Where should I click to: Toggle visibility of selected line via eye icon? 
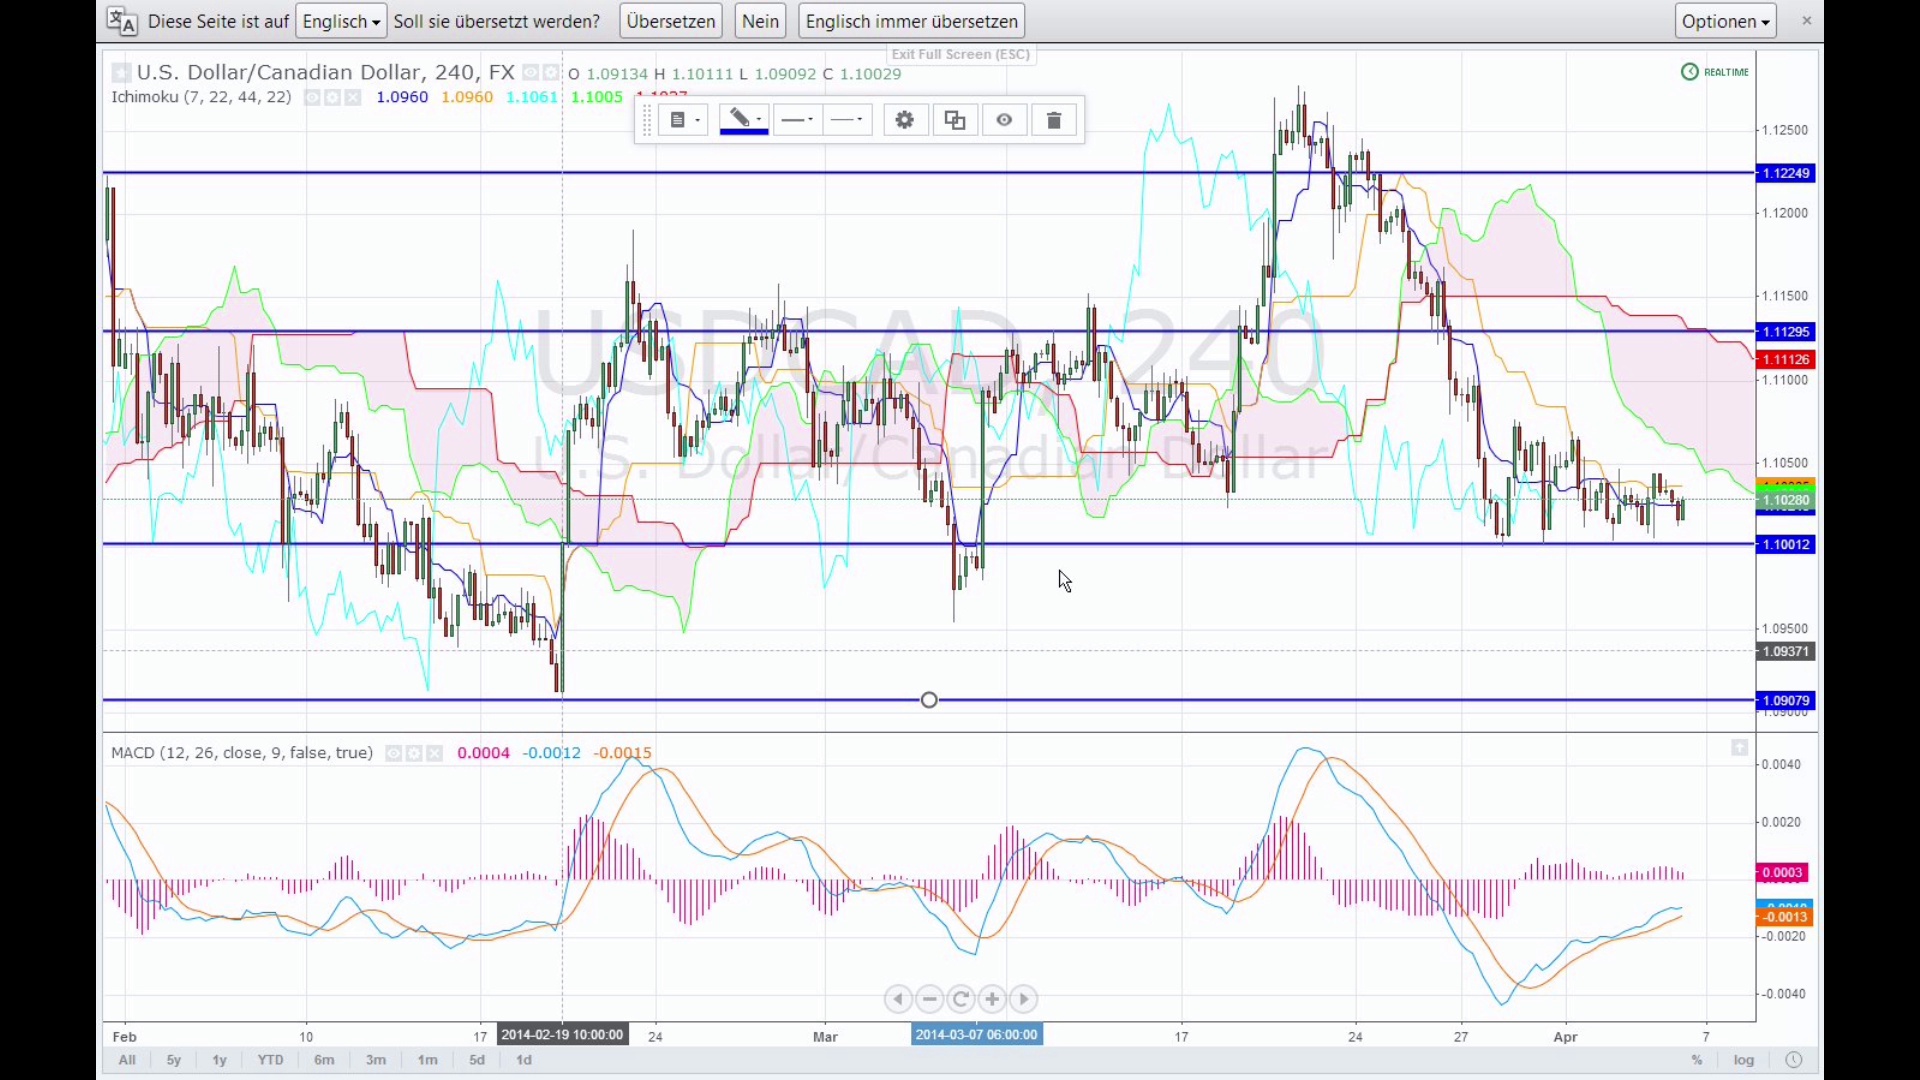pyautogui.click(x=1004, y=121)
